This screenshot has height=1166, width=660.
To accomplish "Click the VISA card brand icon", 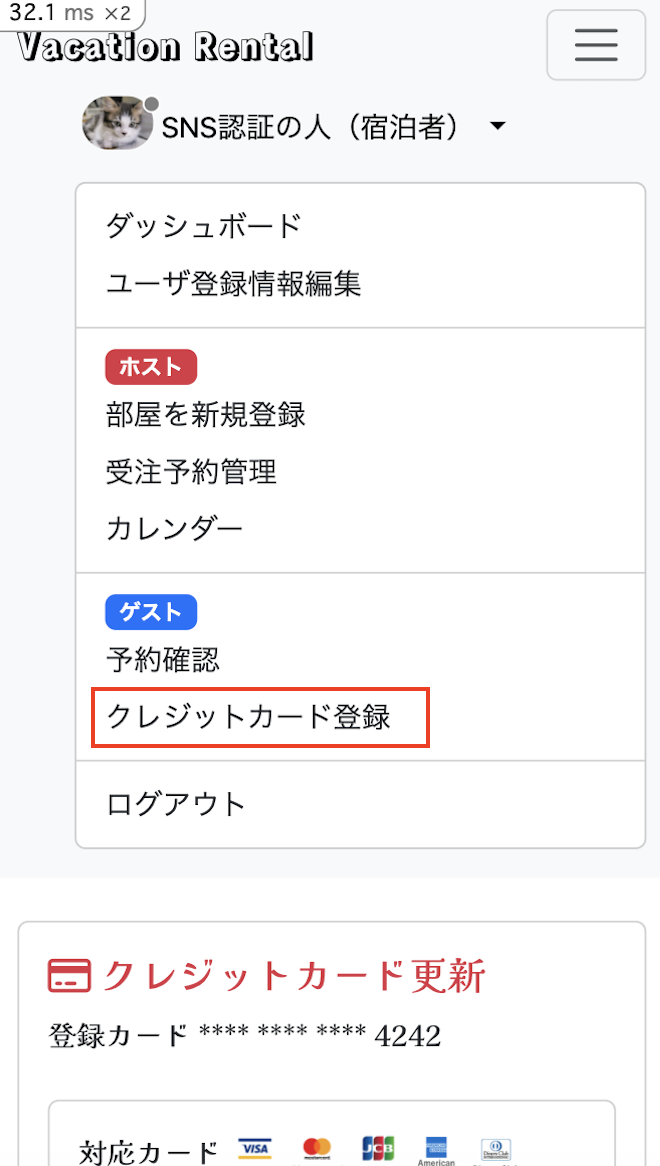I will tap(255, 1147).
